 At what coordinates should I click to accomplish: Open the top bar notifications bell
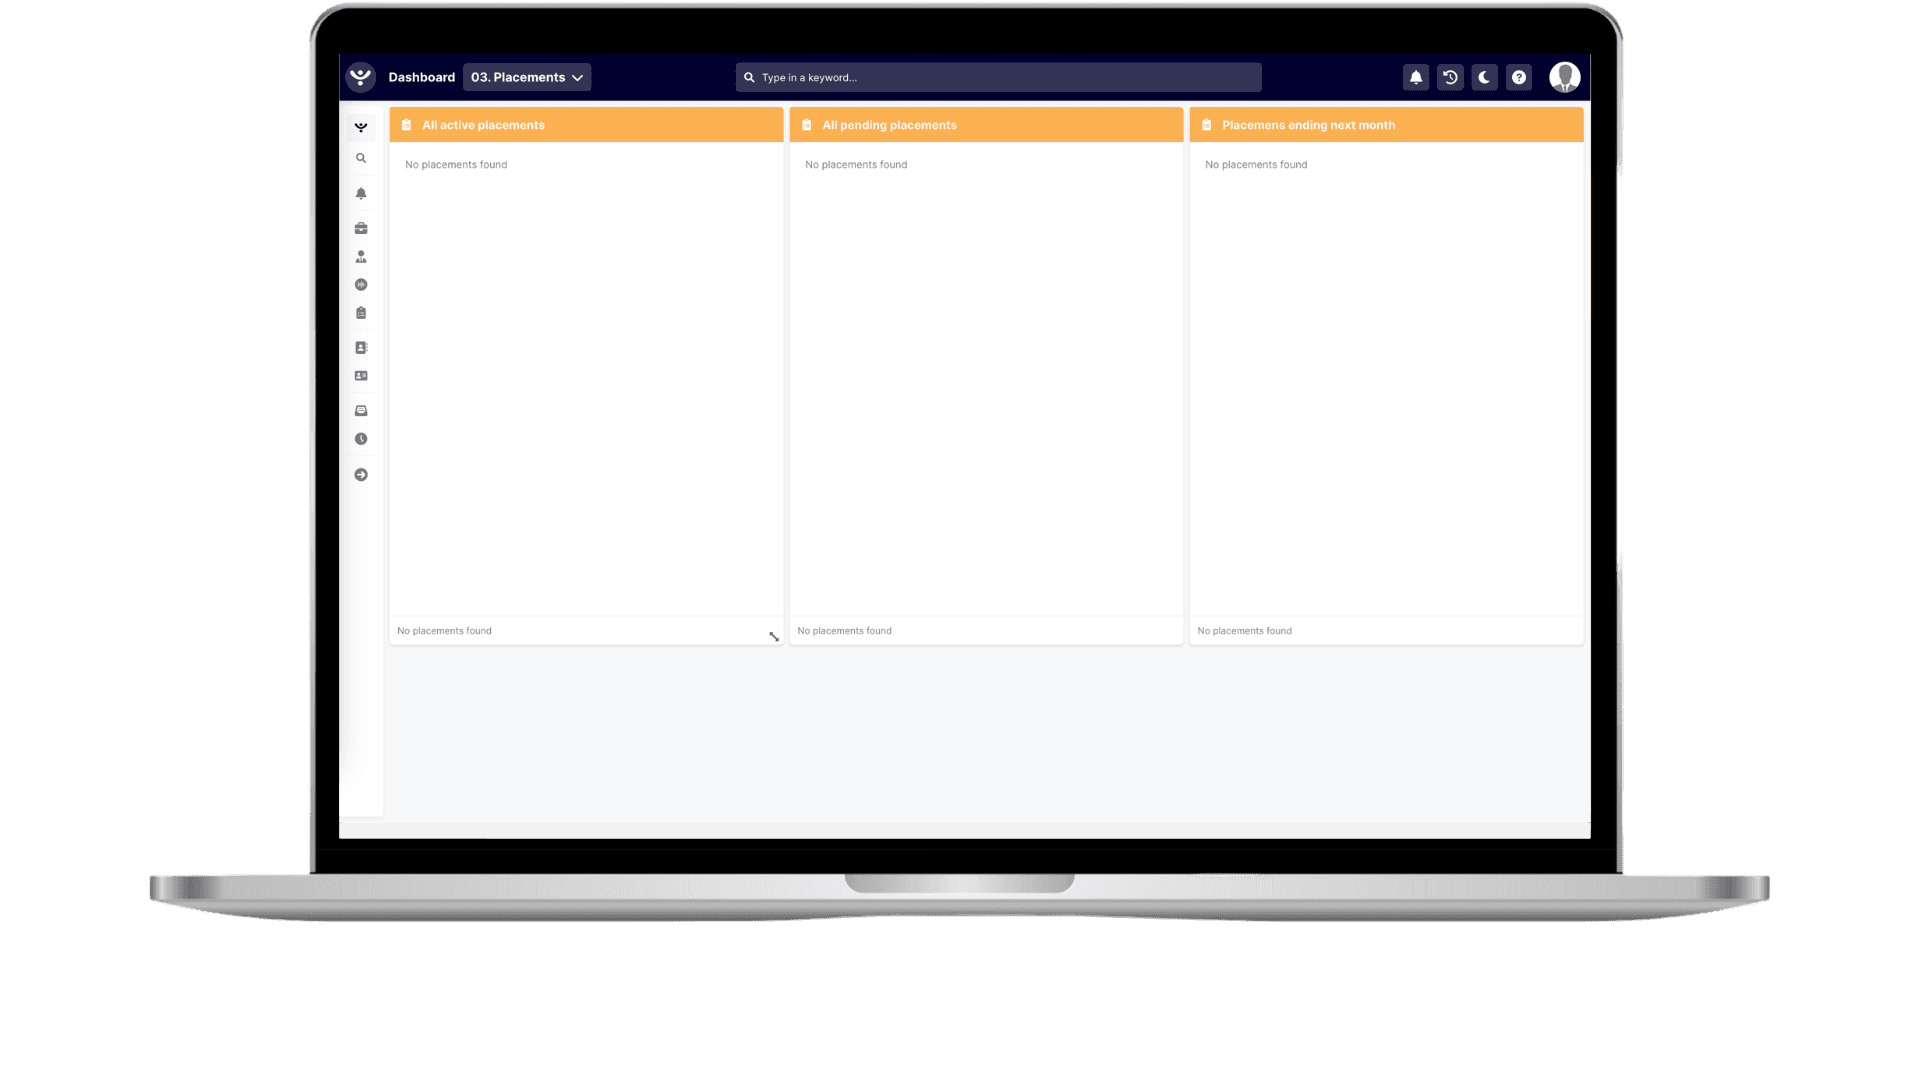click(1416, 77)
